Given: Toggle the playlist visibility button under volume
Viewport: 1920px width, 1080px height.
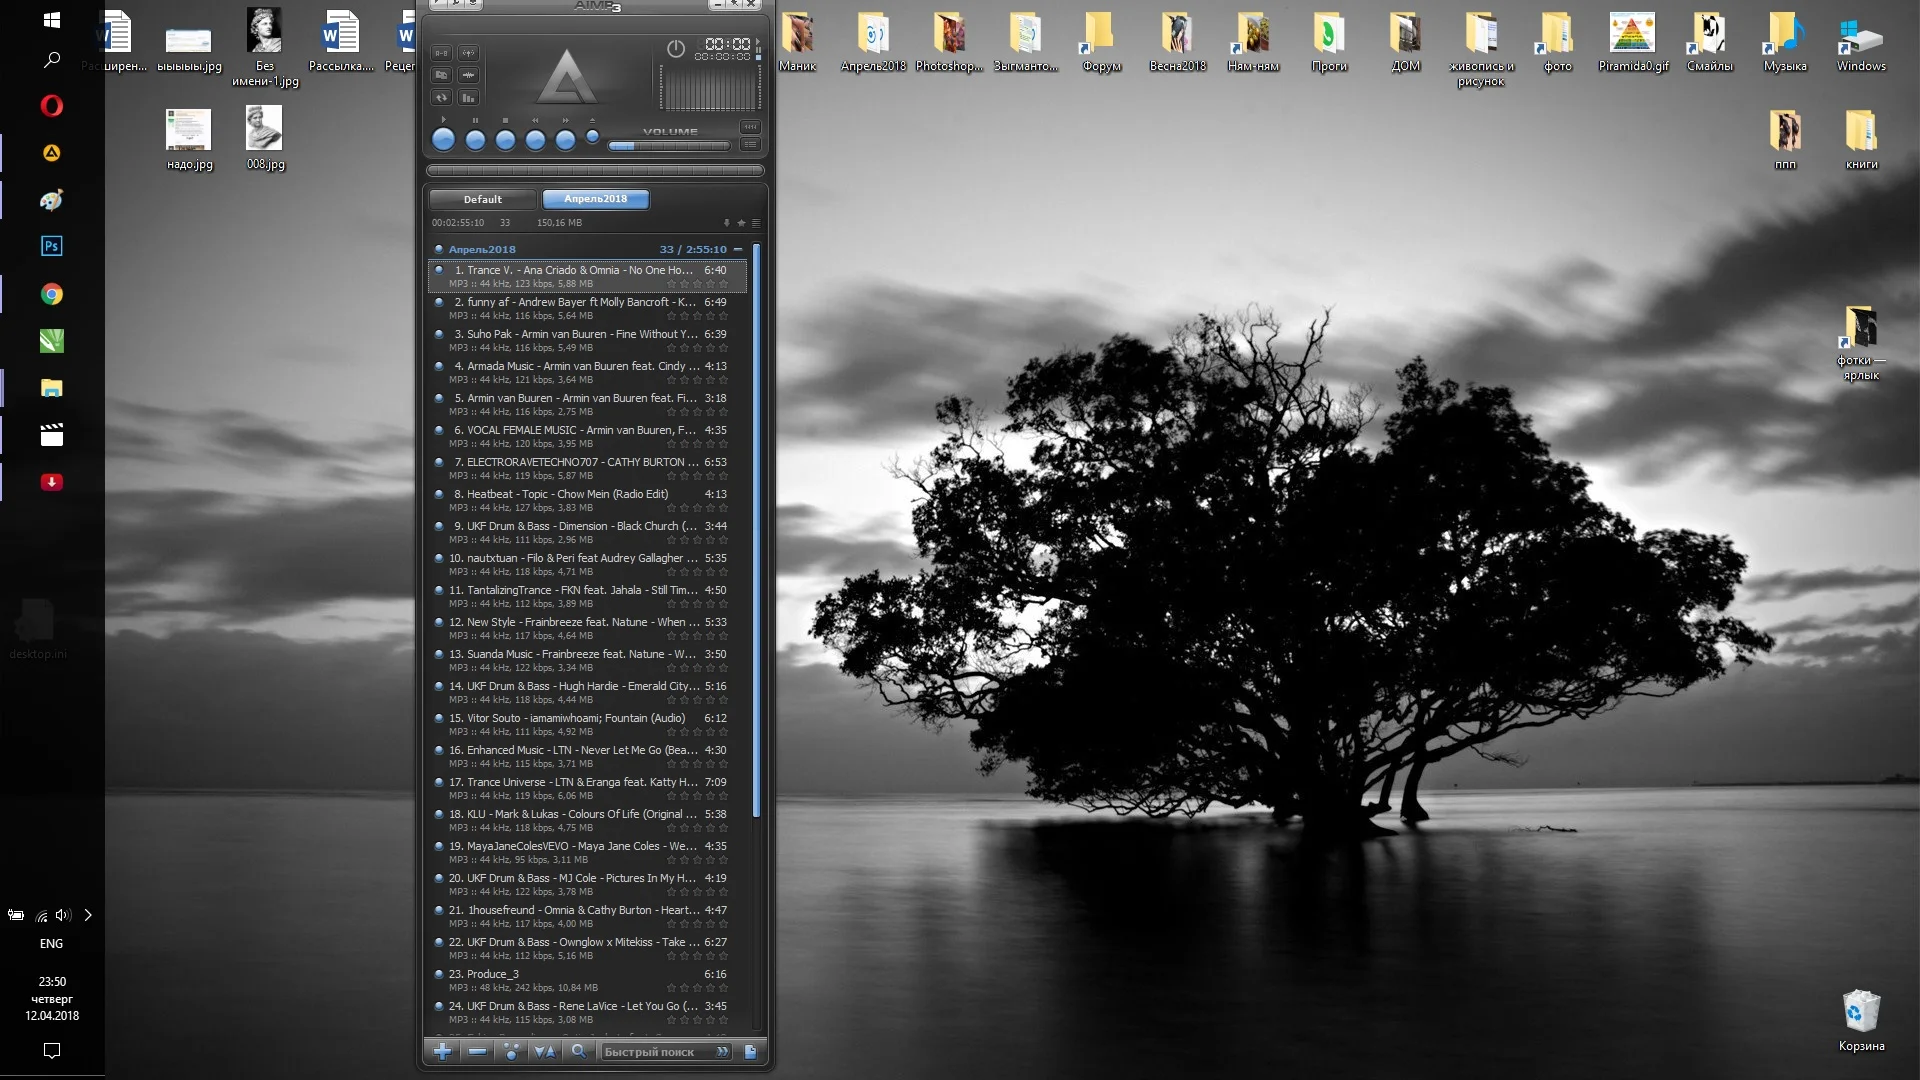Looking at the screenshot, I should (750, 145).
